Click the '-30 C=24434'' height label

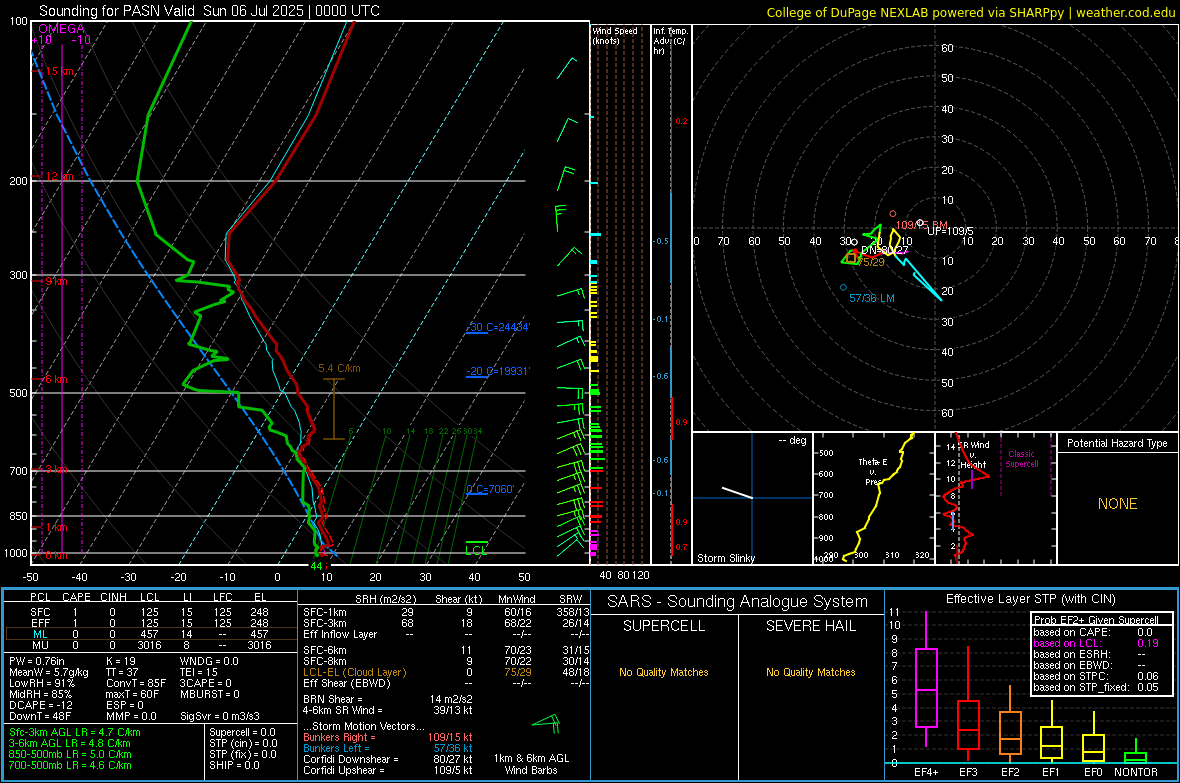click(x=498, y=327)
